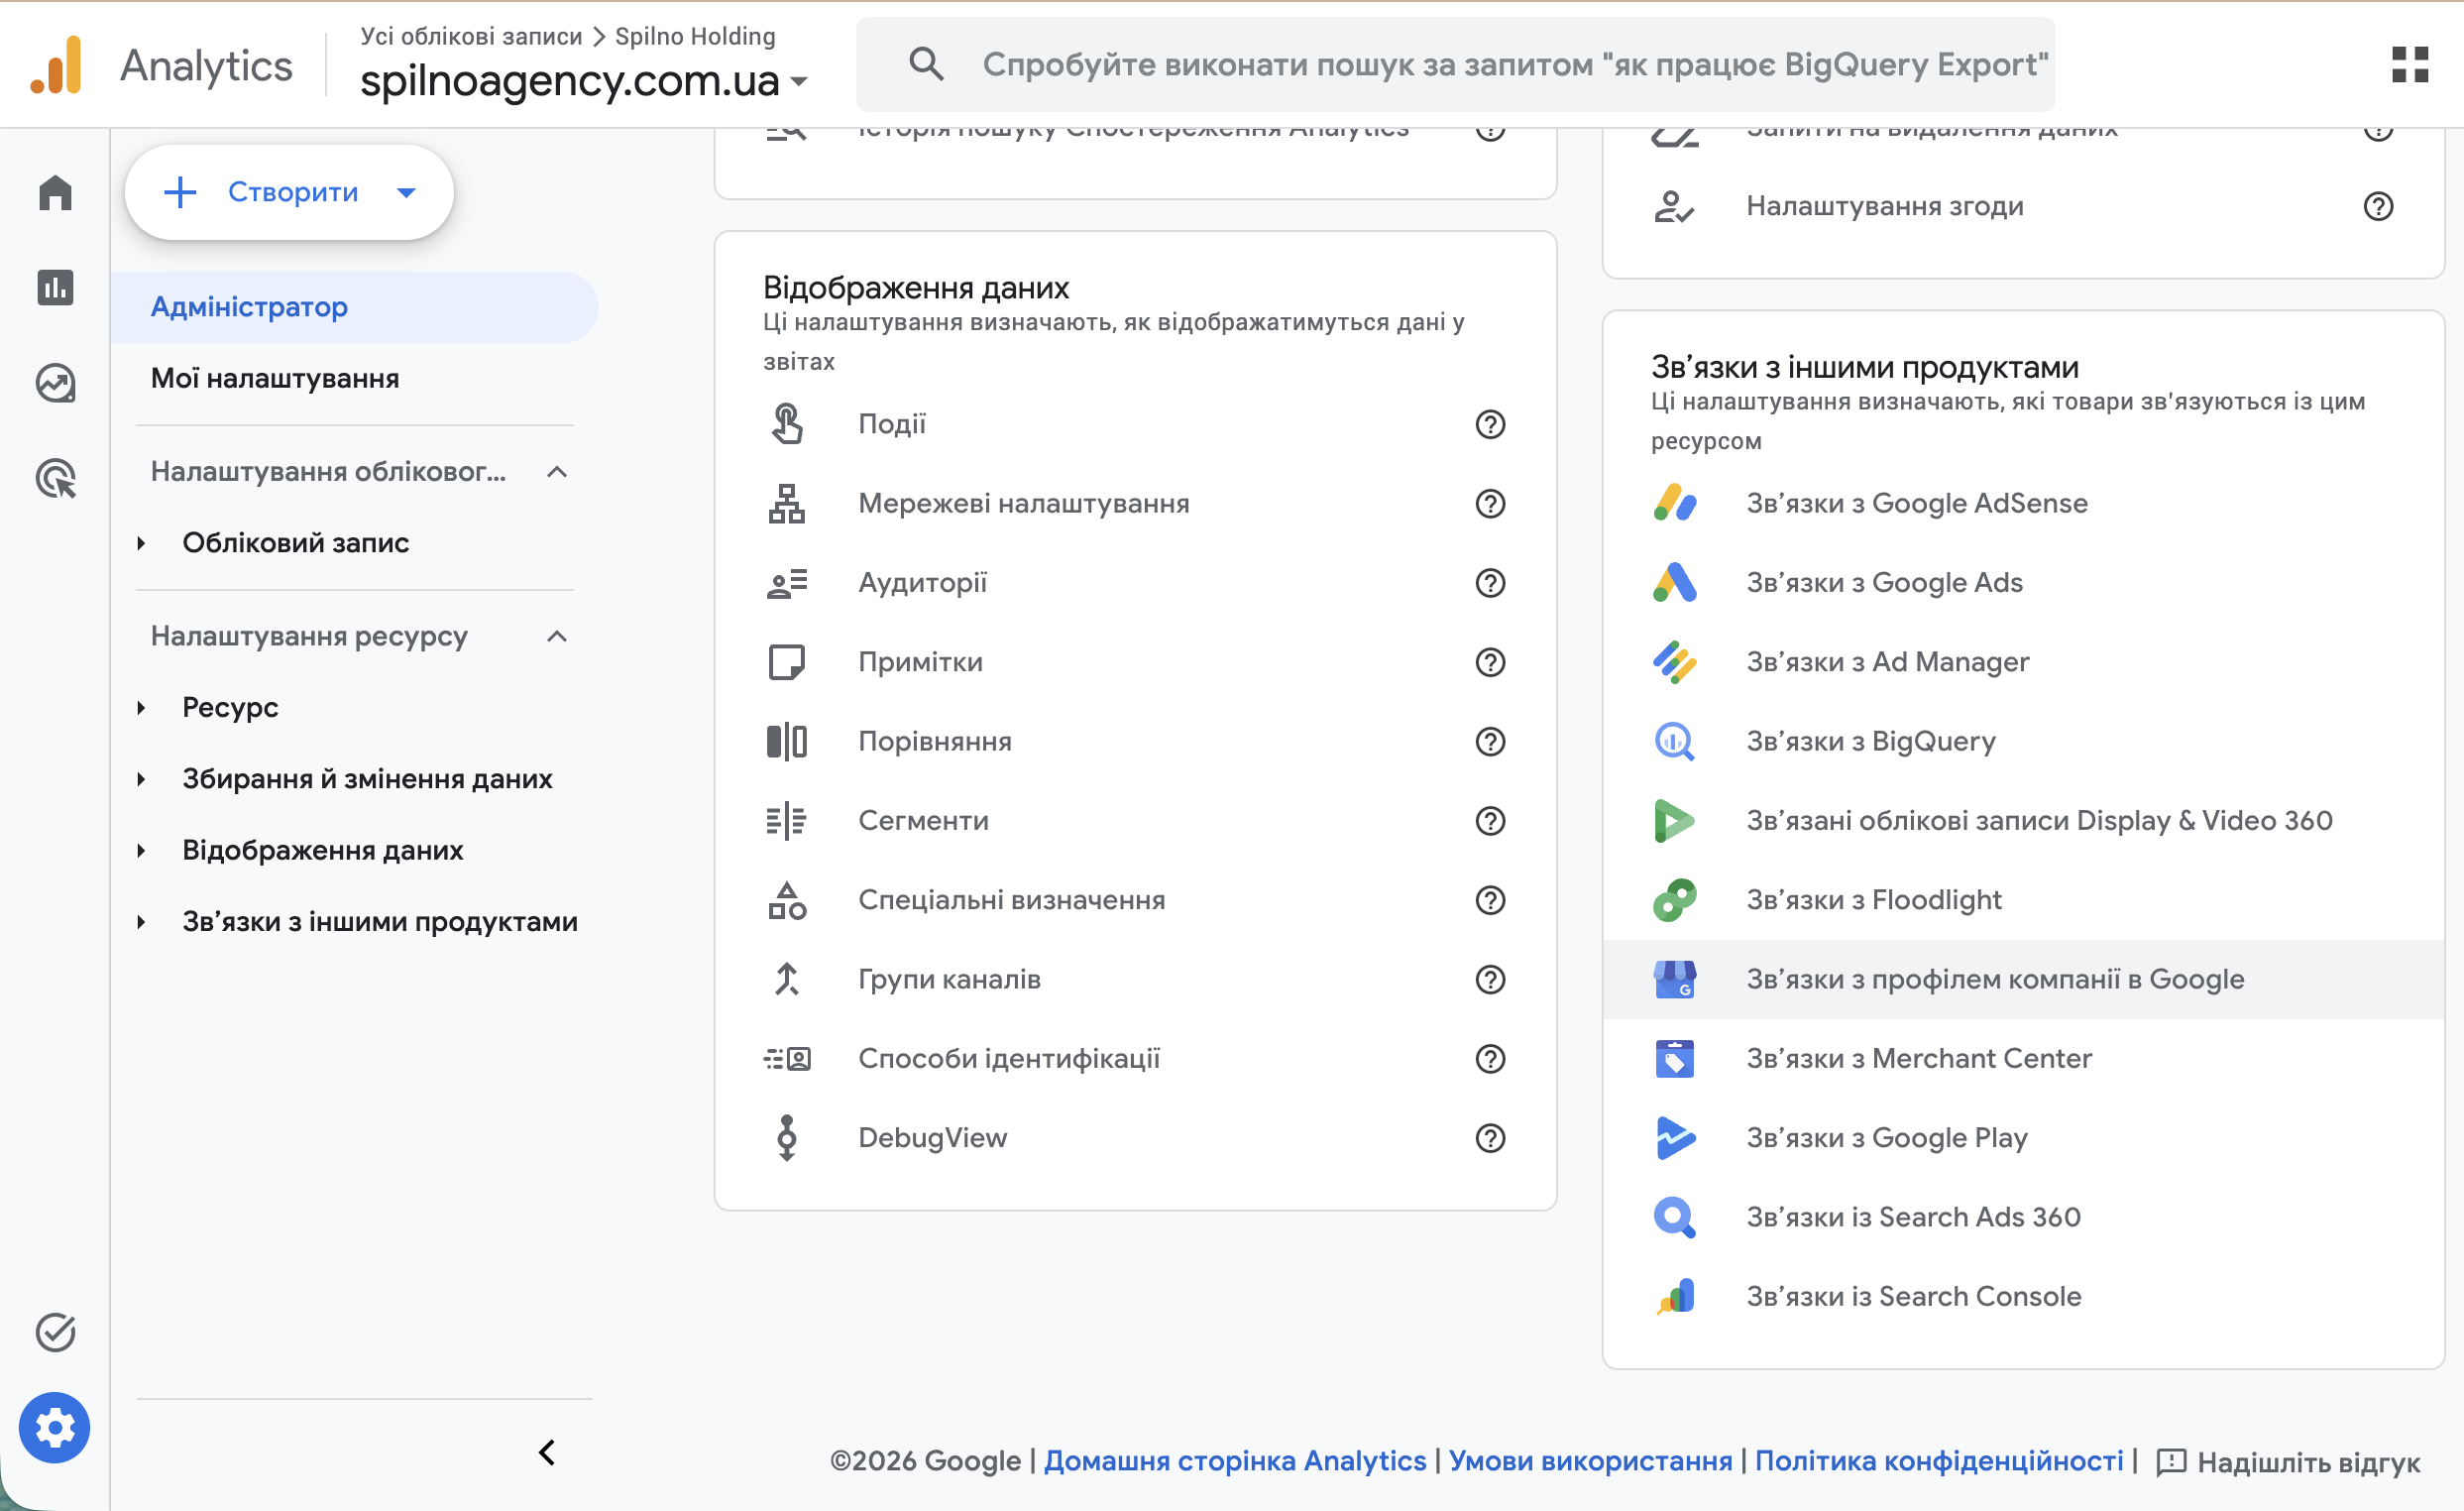
Task: Open Зв'язки із Search Ads 360
Action: coord(2023,1216)
